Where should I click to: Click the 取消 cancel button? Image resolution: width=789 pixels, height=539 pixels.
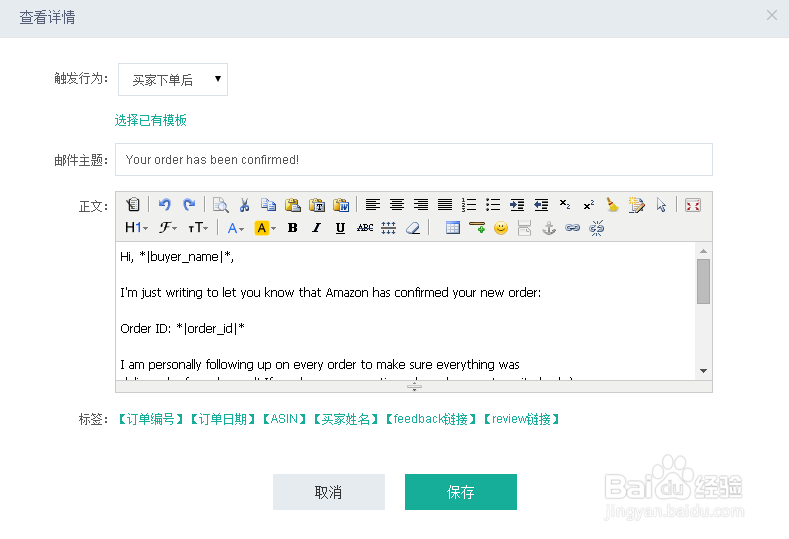(x=329, y=492)
